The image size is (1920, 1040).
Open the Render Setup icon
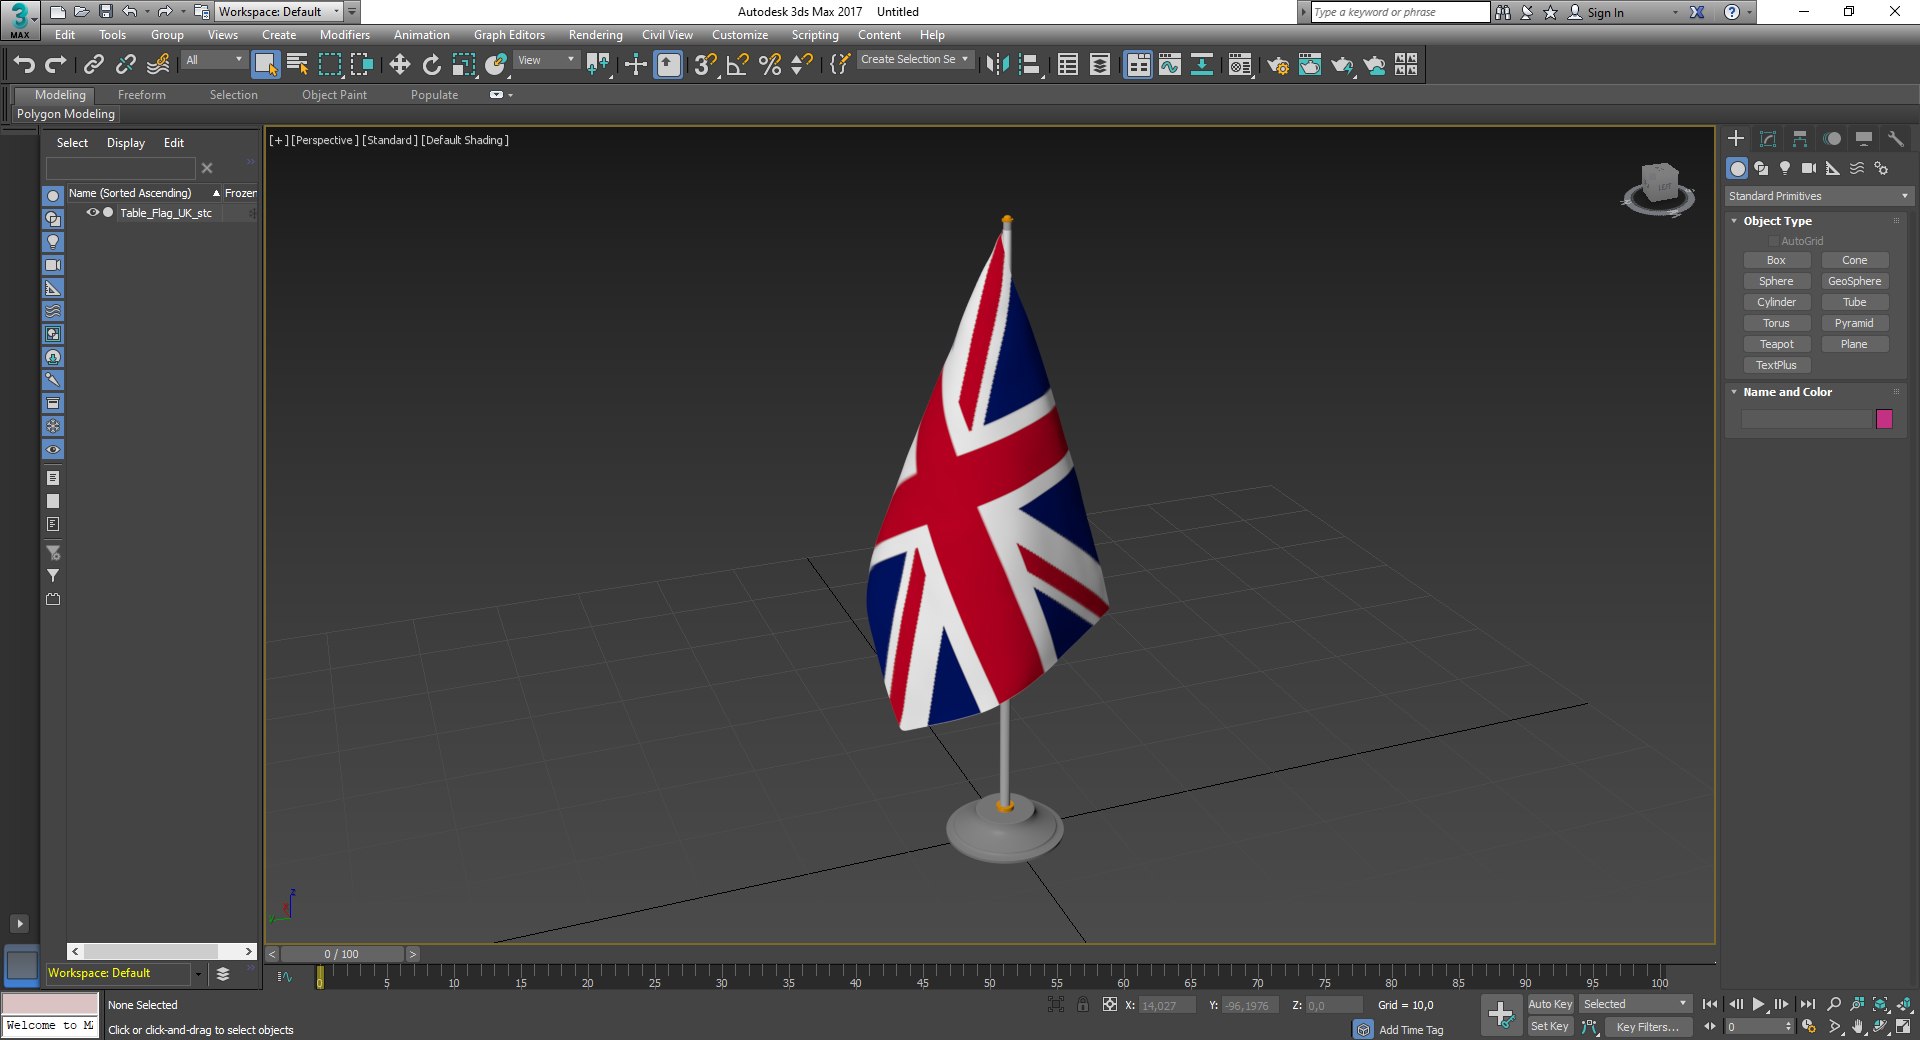point(1278,65)
